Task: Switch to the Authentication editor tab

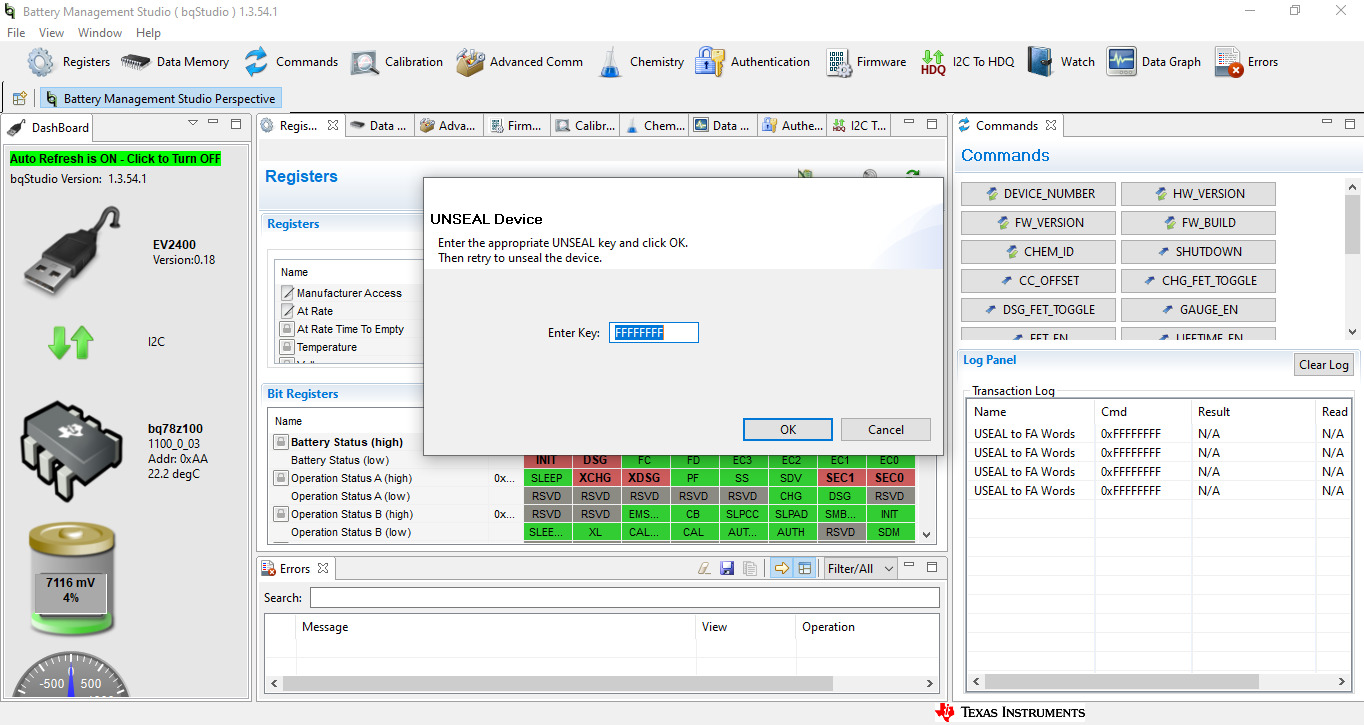Action: [x=793, y=125]
